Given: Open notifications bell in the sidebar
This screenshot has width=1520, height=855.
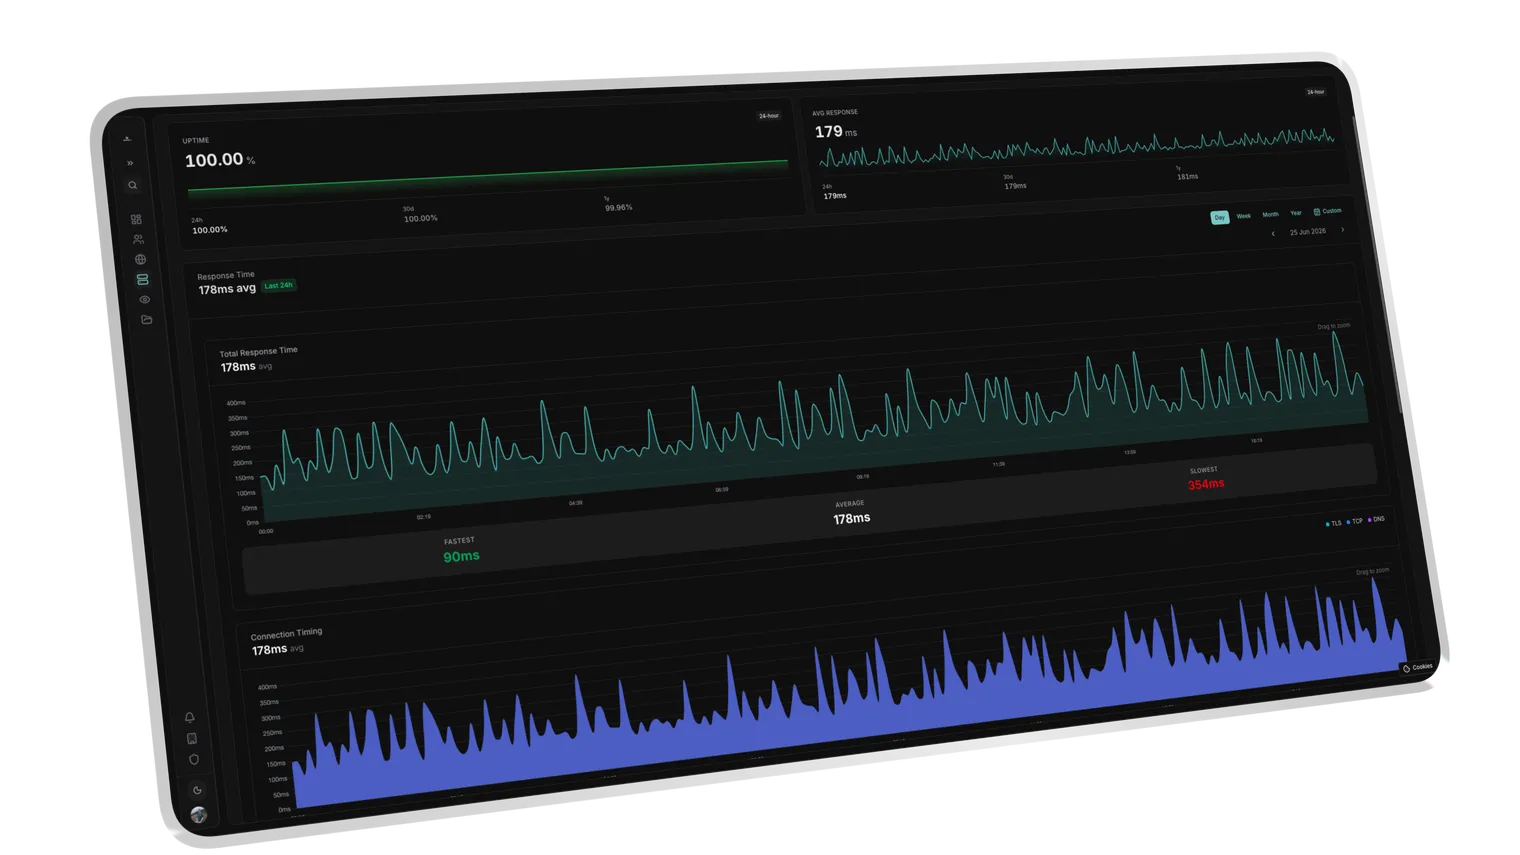Looking at the screenshot, I should [x=189, y=717].
